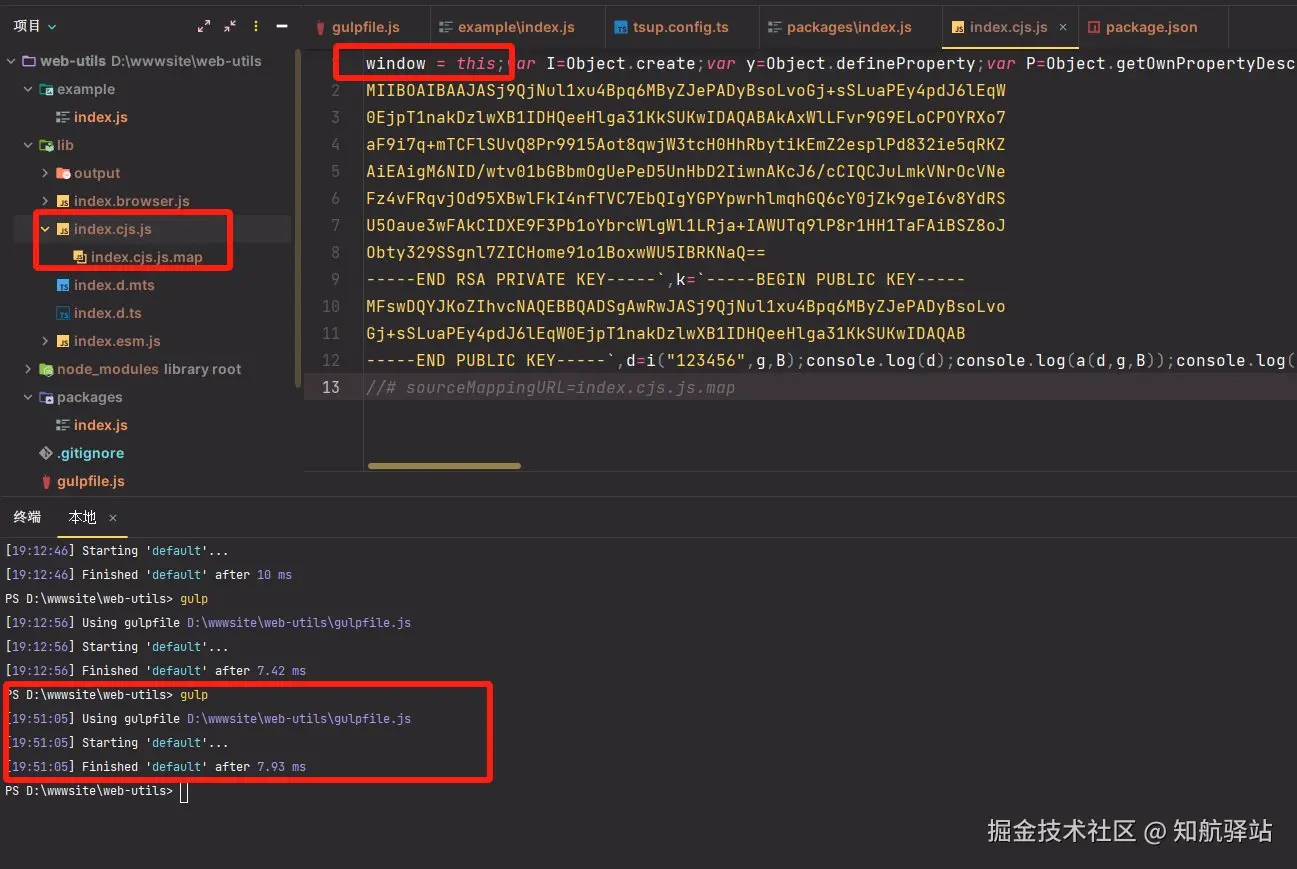Switch to the gulpfile.js editor tab

[x=366, y=27]
